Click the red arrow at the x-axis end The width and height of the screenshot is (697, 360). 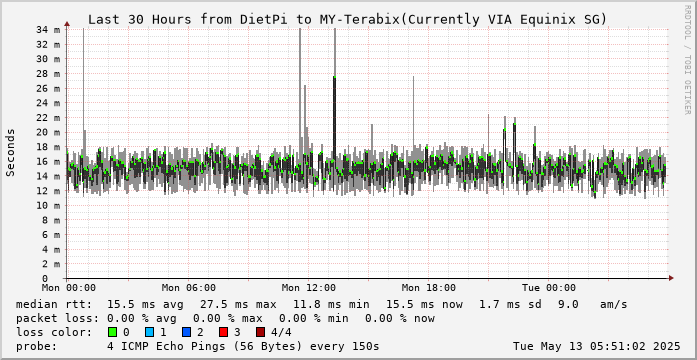point(671,278)
